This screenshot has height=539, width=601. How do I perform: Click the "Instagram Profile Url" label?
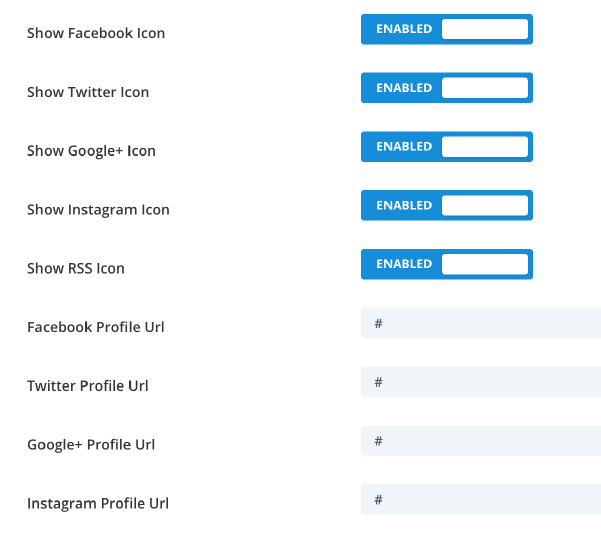(x=98, y=503)
